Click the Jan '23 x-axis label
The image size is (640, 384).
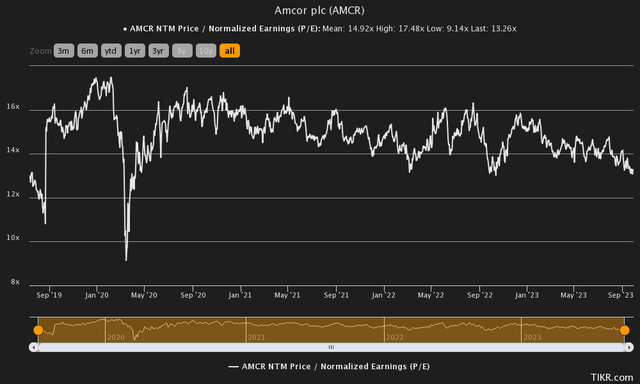tap(527, 295)
